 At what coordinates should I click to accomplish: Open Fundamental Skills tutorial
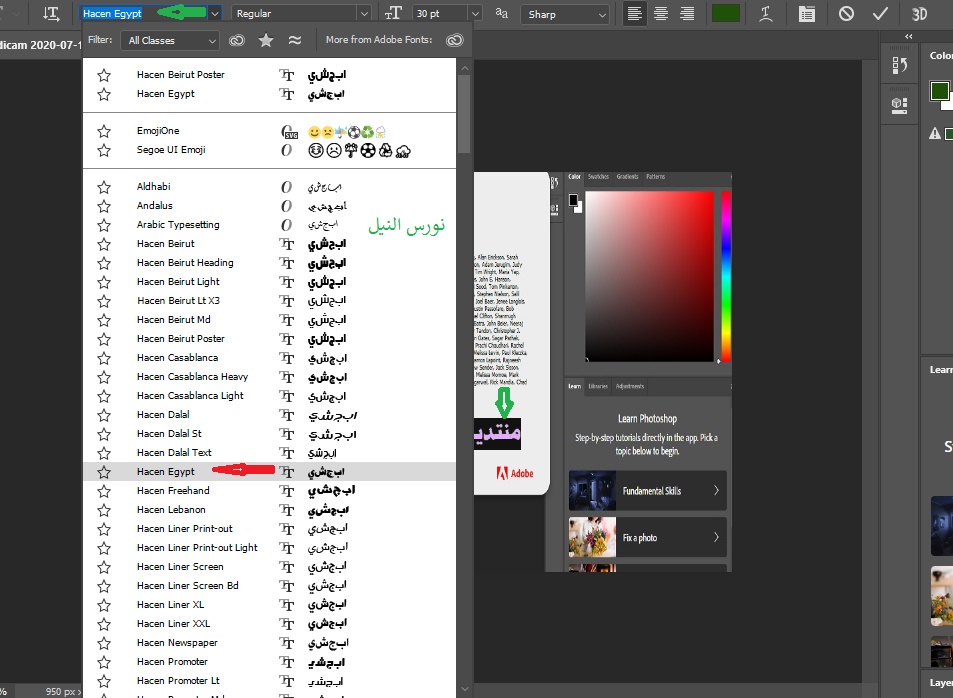(x=647, y=491)
